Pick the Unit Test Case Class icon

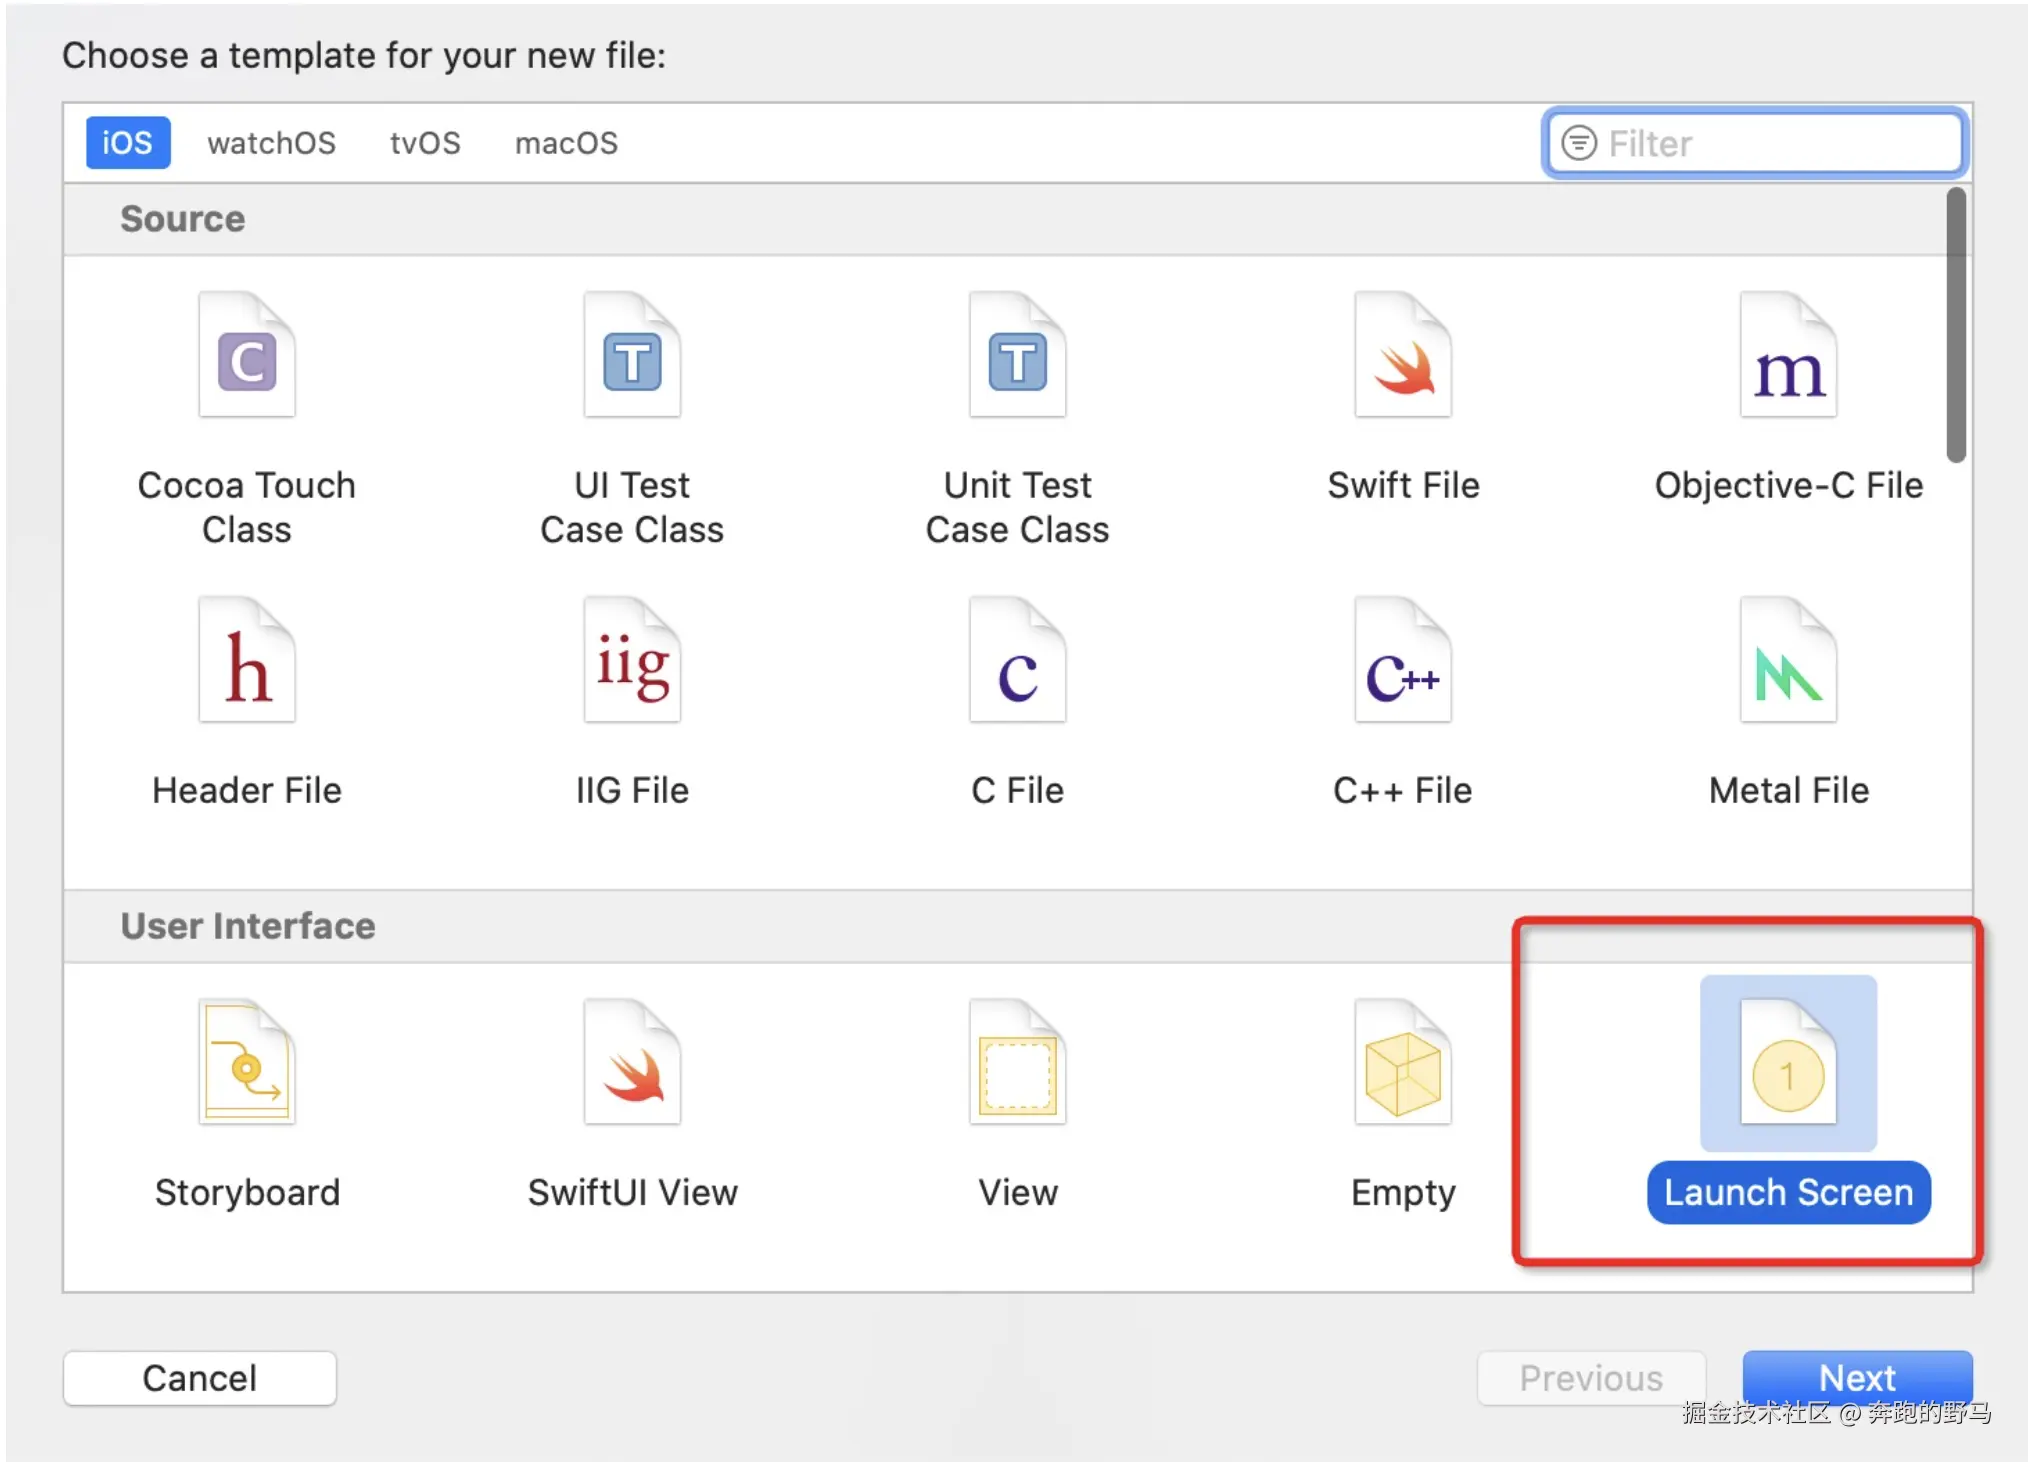pyautogui.click(x=1017, y=355)
